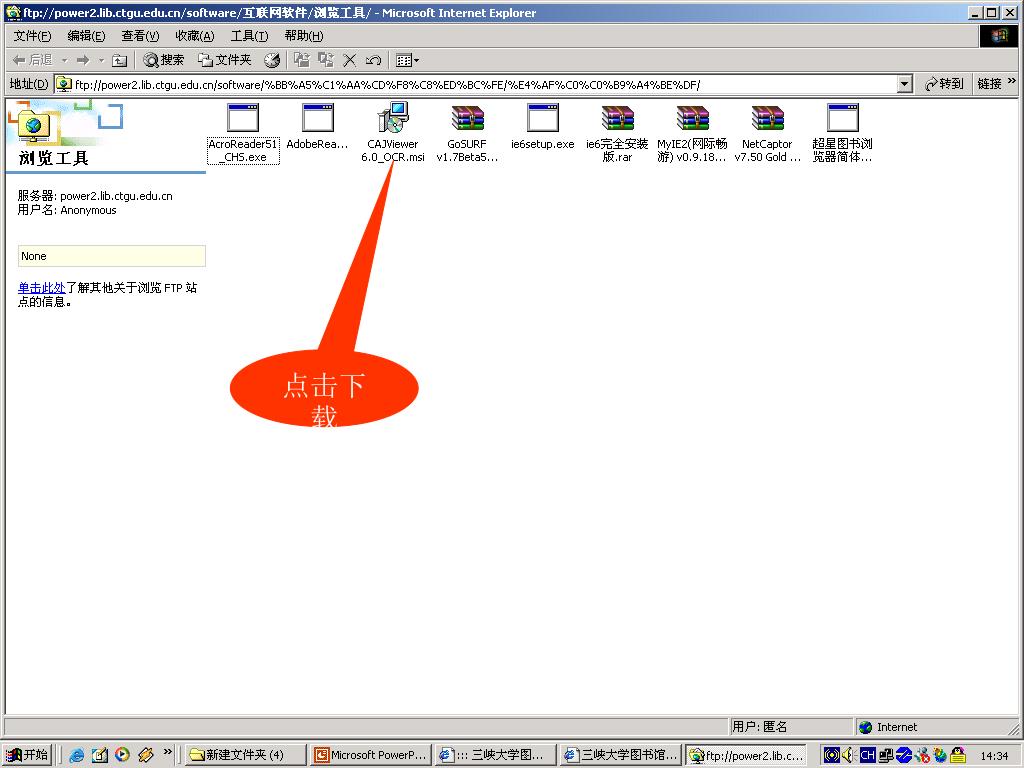Launch Windows Media Player from quick launch
1024x768 pixels.
click(x=122, y=755)
